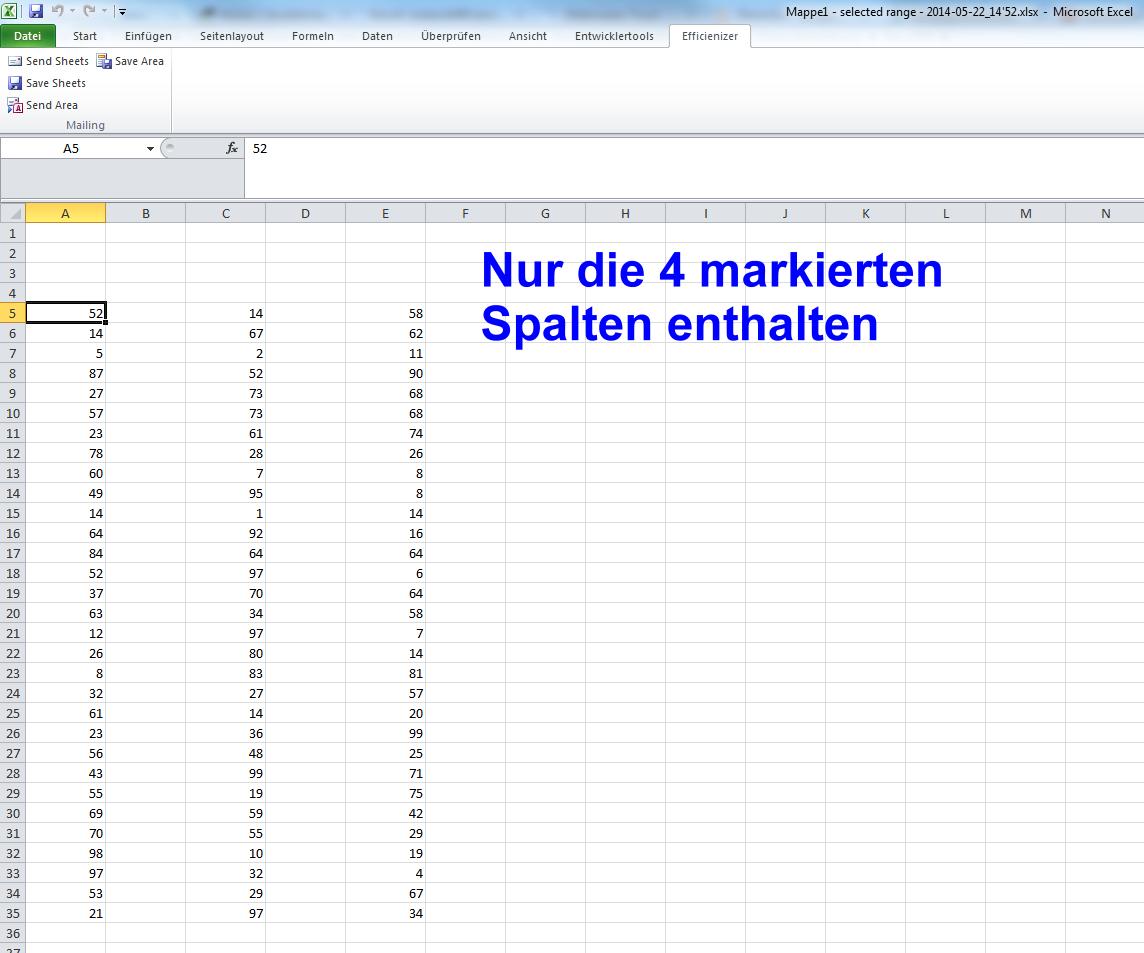Redo action in quick access toolbar
Screen dimensions: 1144x953
[89, 11]
